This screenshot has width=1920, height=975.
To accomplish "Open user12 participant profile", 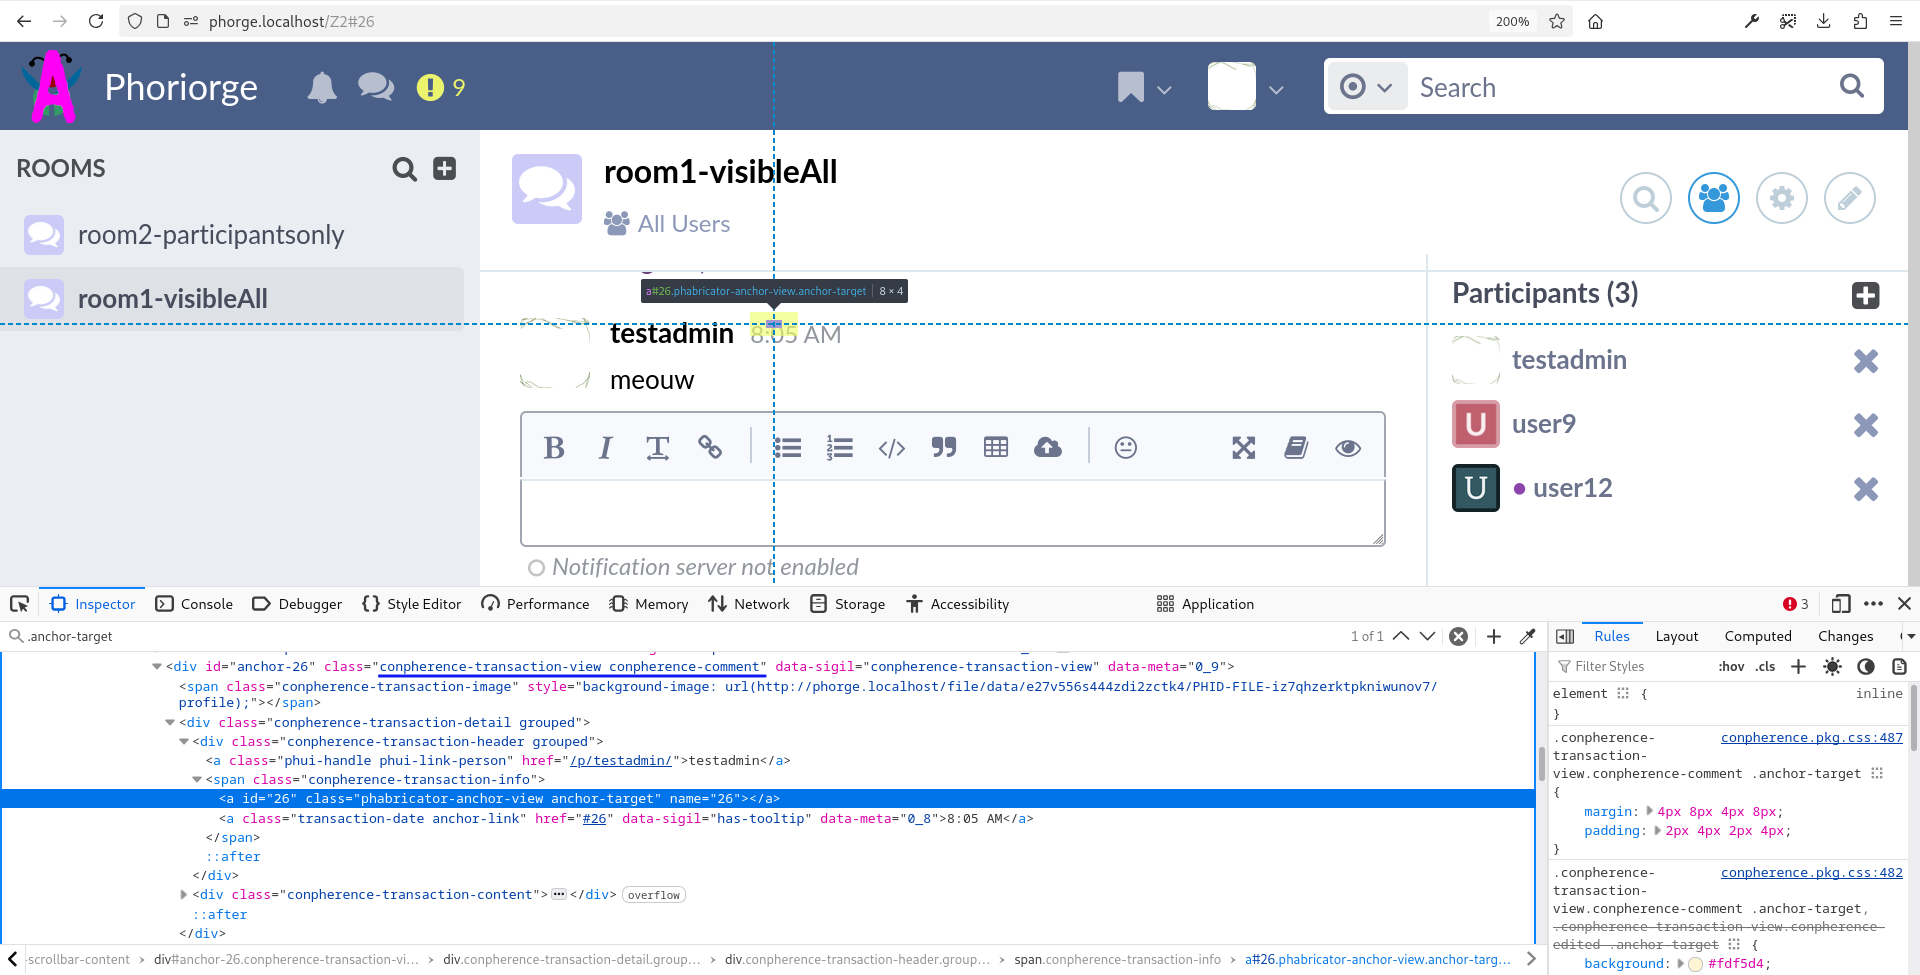I will coord(1572,488).
